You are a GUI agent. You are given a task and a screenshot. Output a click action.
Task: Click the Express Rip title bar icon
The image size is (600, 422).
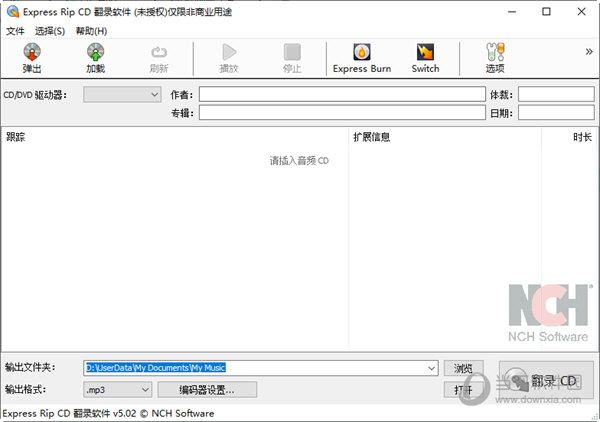tap(13, 11)
